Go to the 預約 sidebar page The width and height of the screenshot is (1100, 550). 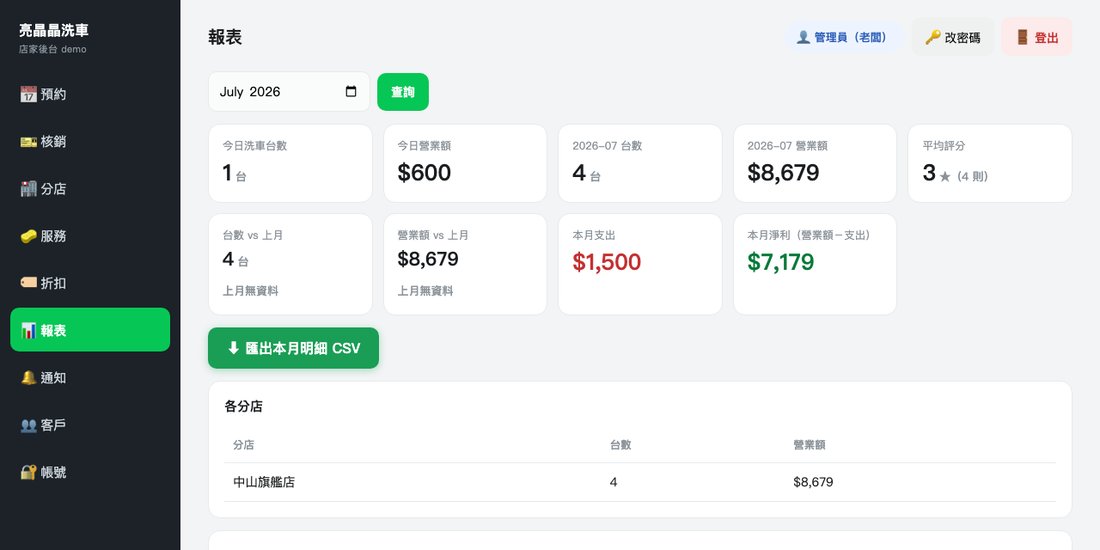pyautogui.click(x=90, y=94)
